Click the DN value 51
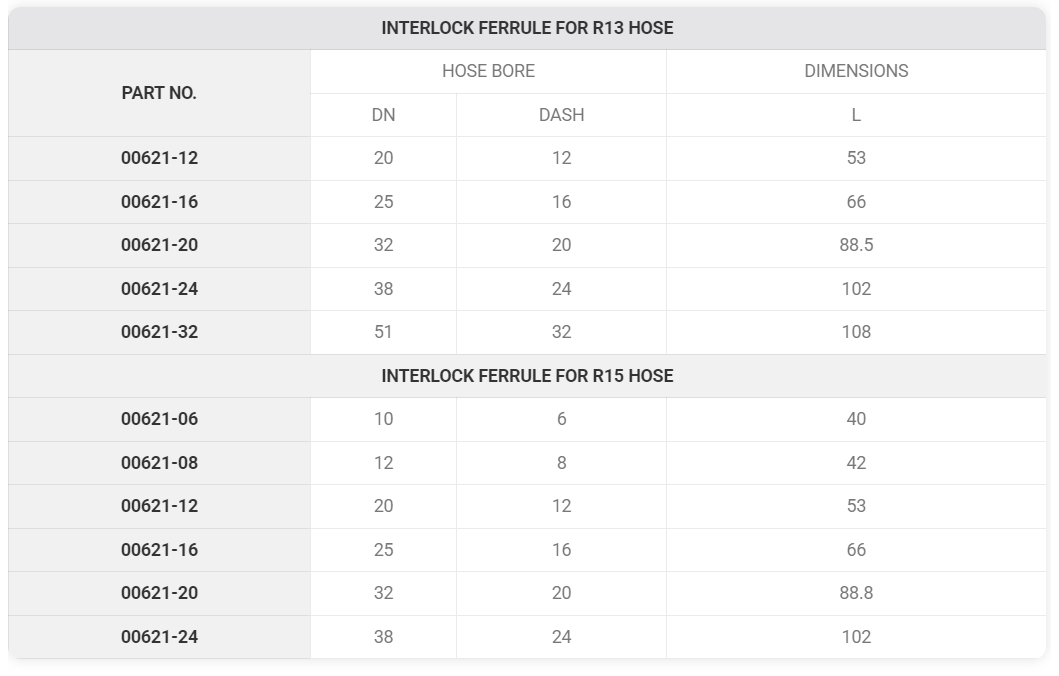Viewport: 1059px width, 676px height. [x=383, y=332]
